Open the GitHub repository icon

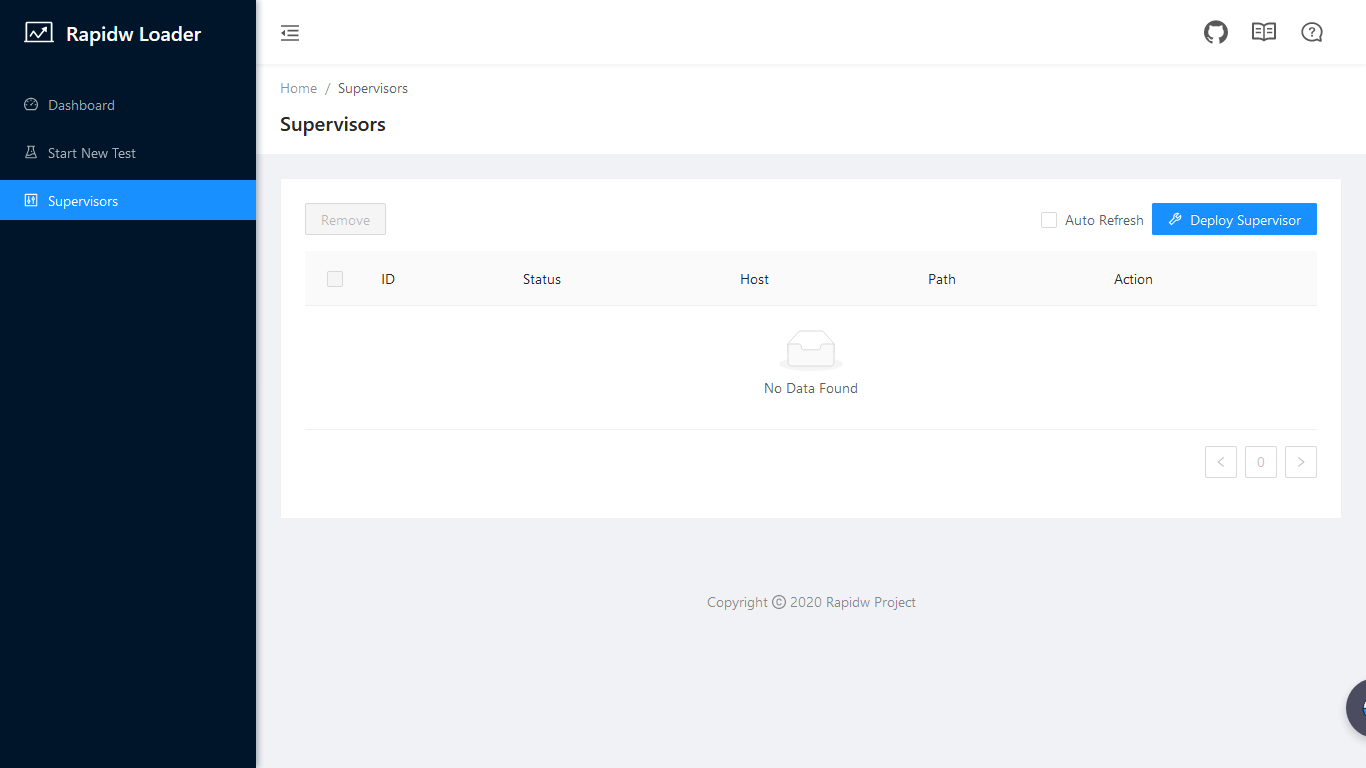point(1216,32)
